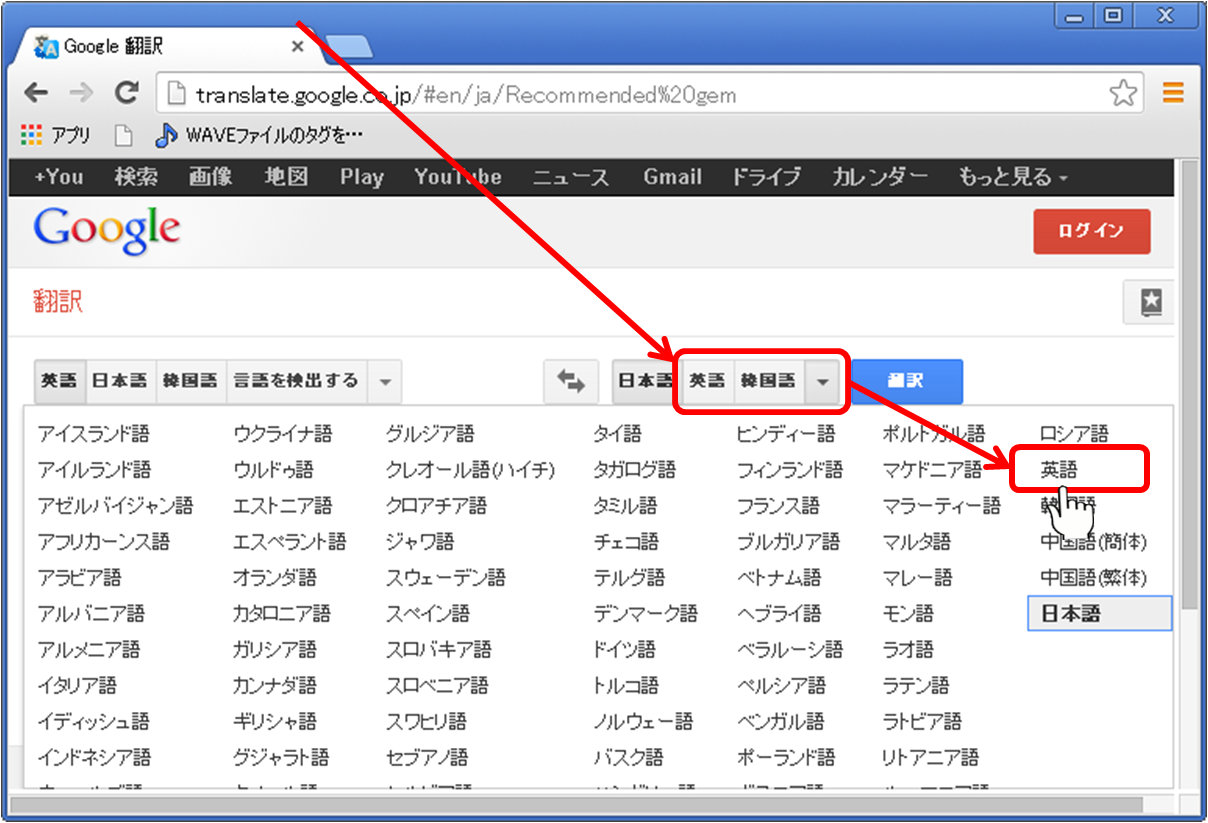The image size is (1208, 823).
Task: Select 英語 as source language toggle
Action: (x=60, y=381)
